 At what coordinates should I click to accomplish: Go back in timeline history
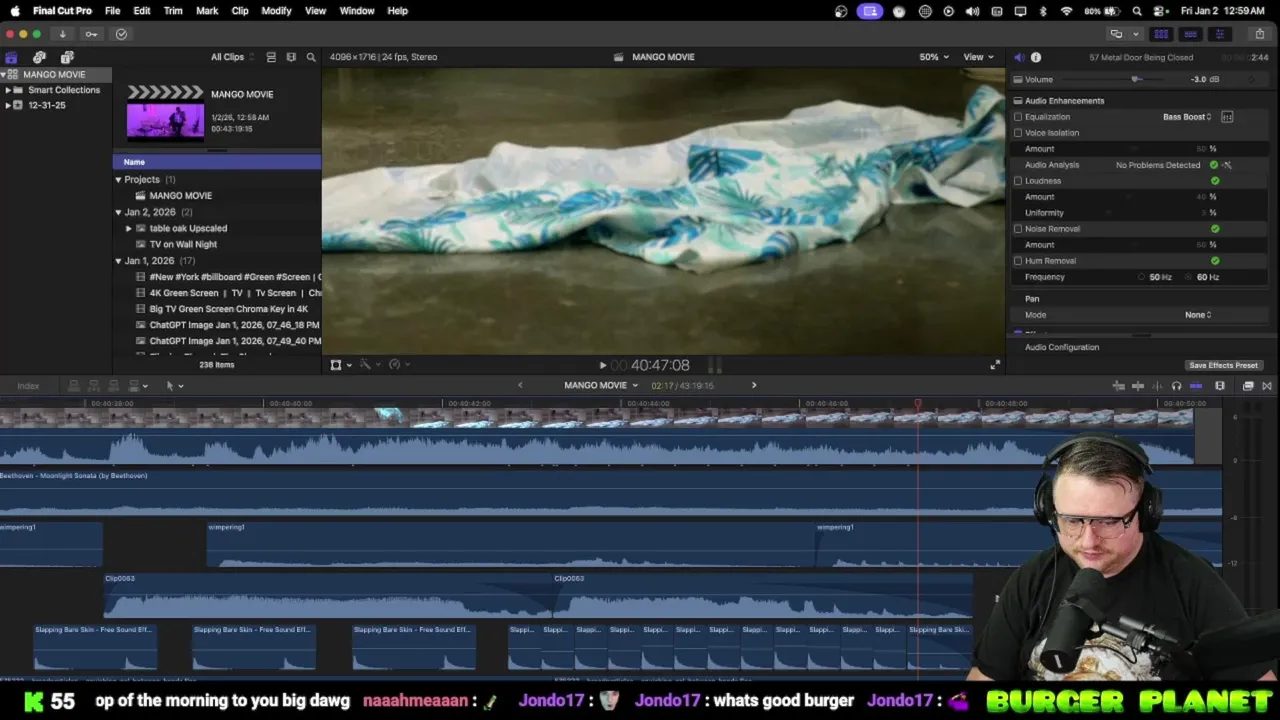[x=520, y=386]
